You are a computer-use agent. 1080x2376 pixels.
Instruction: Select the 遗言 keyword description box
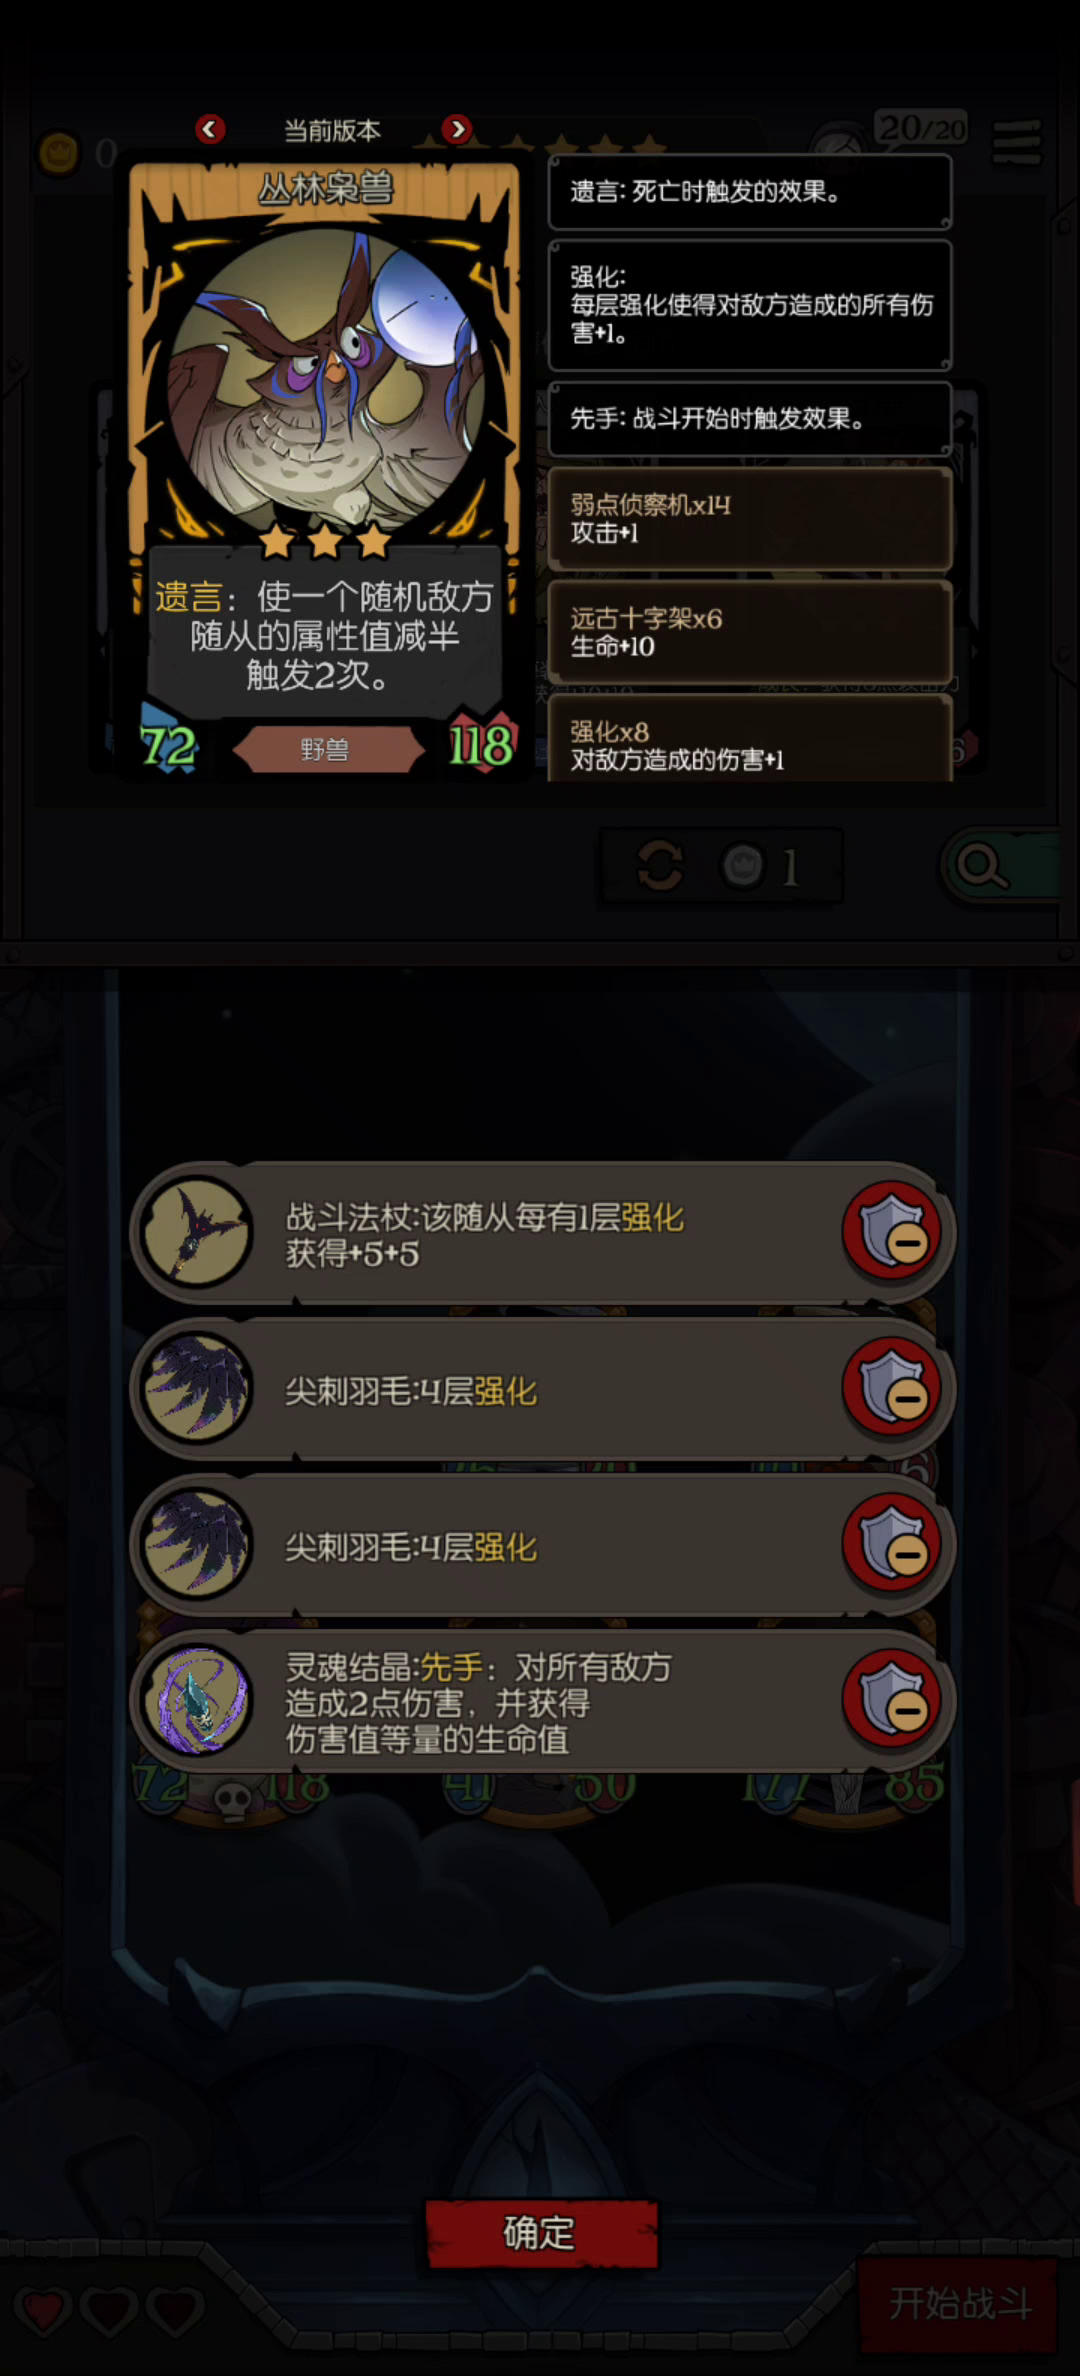coord(749,192)
